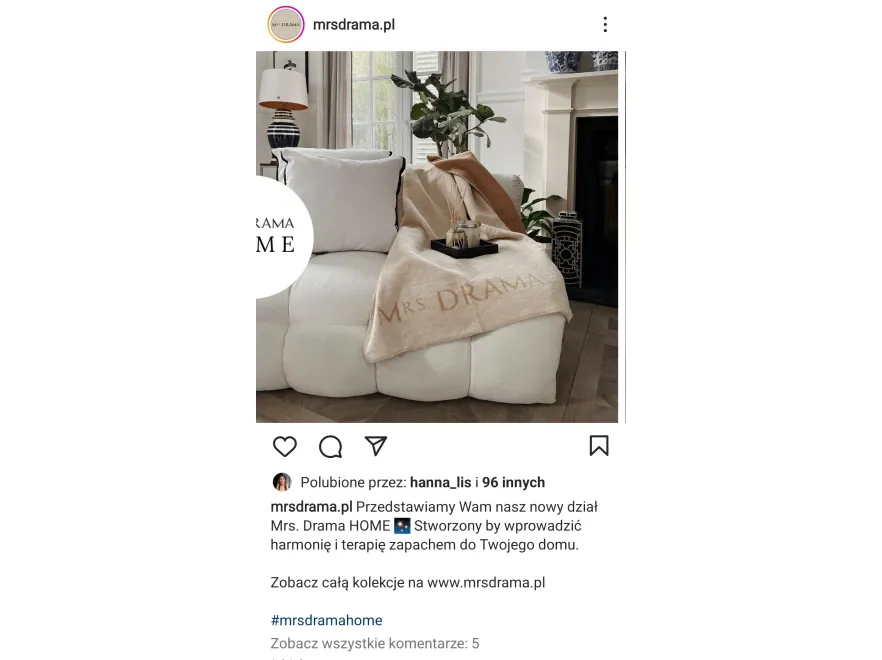Share the post with the paper plane icon
Image resolution: width=882 pixels, height=660 pixels.
tap(376, 446)
